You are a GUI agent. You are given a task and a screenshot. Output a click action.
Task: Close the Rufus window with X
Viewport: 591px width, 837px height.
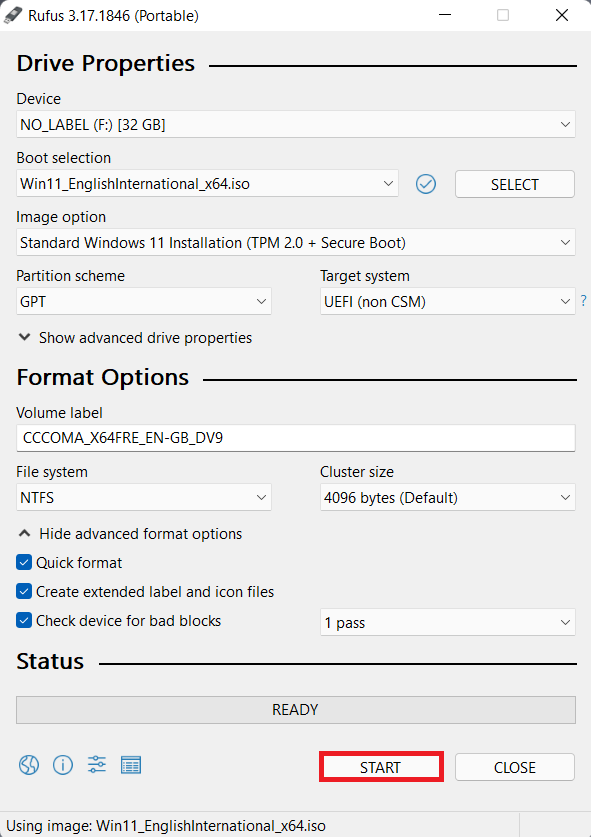[x=562, y=15]
